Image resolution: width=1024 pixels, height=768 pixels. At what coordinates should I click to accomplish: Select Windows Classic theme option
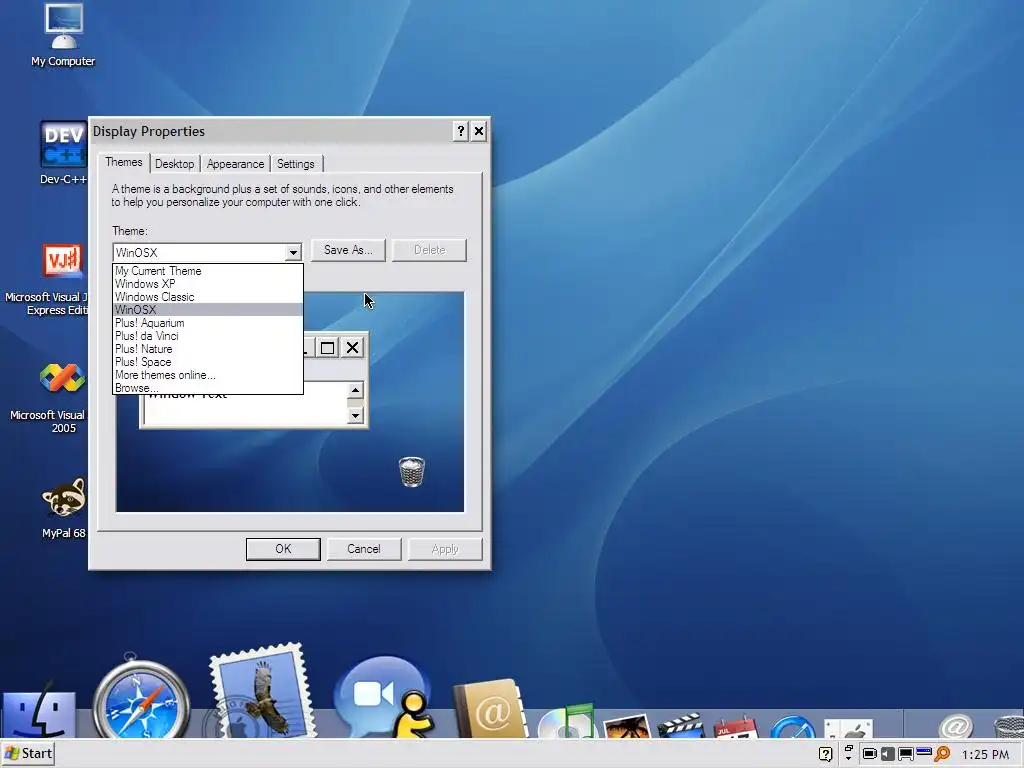pyautogui.click(x=208, y=296)
